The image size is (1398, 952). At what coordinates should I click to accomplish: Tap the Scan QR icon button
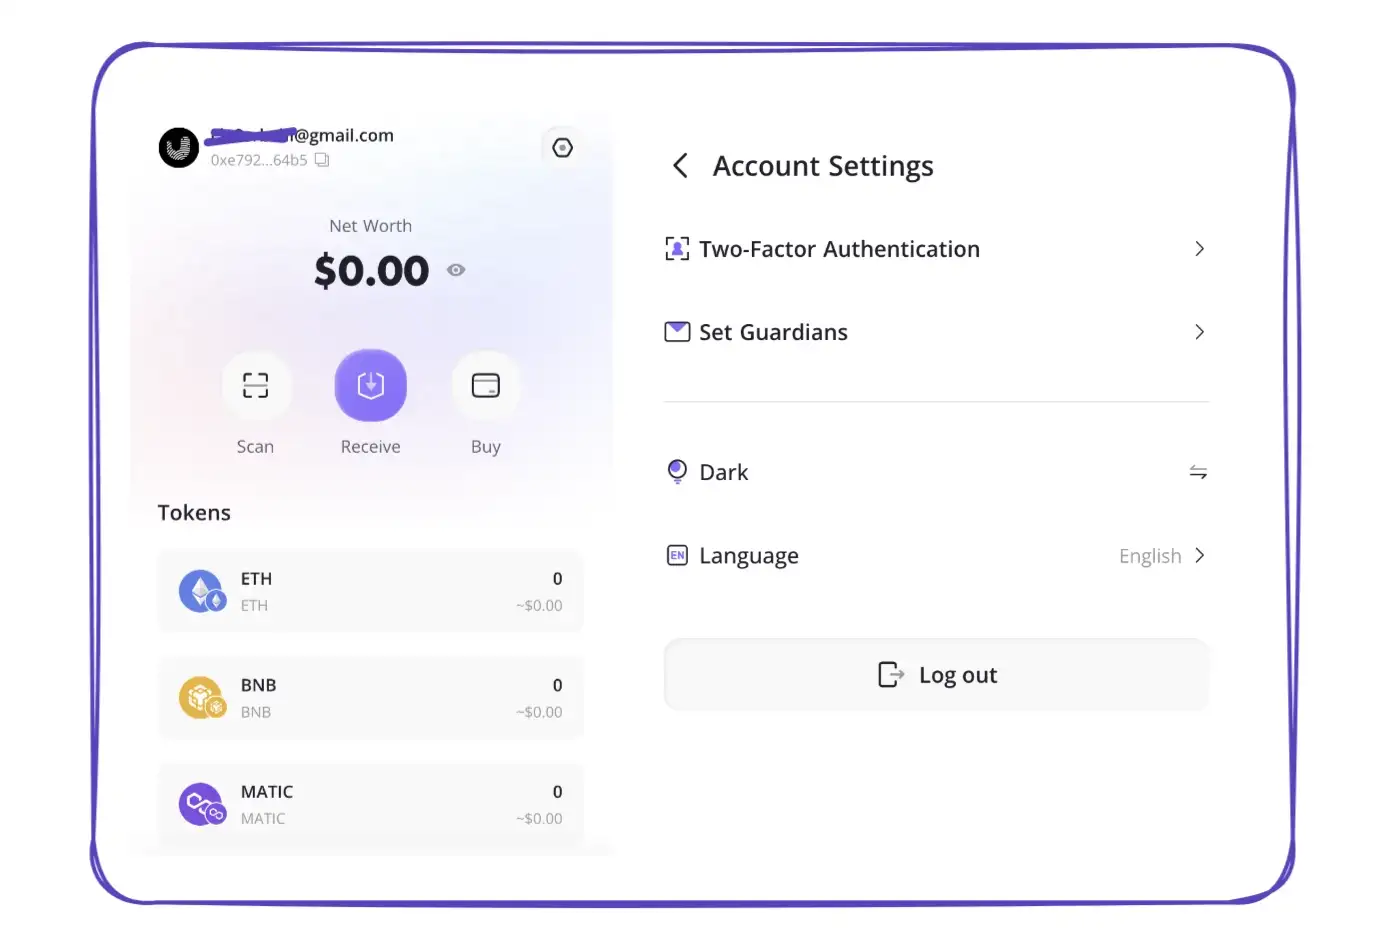tap(256, 385)
